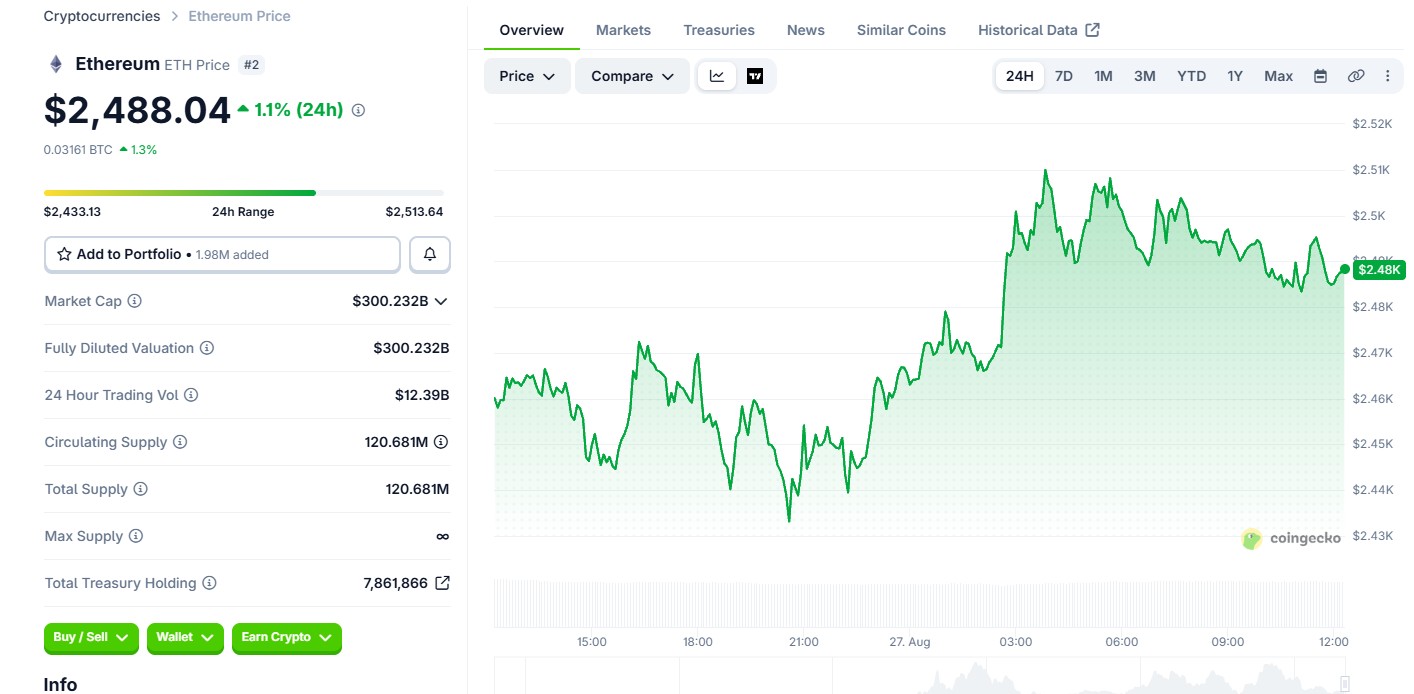The image size is (1414, 694).
Task: Click the #2 rank badge
Action: (252, 65)
